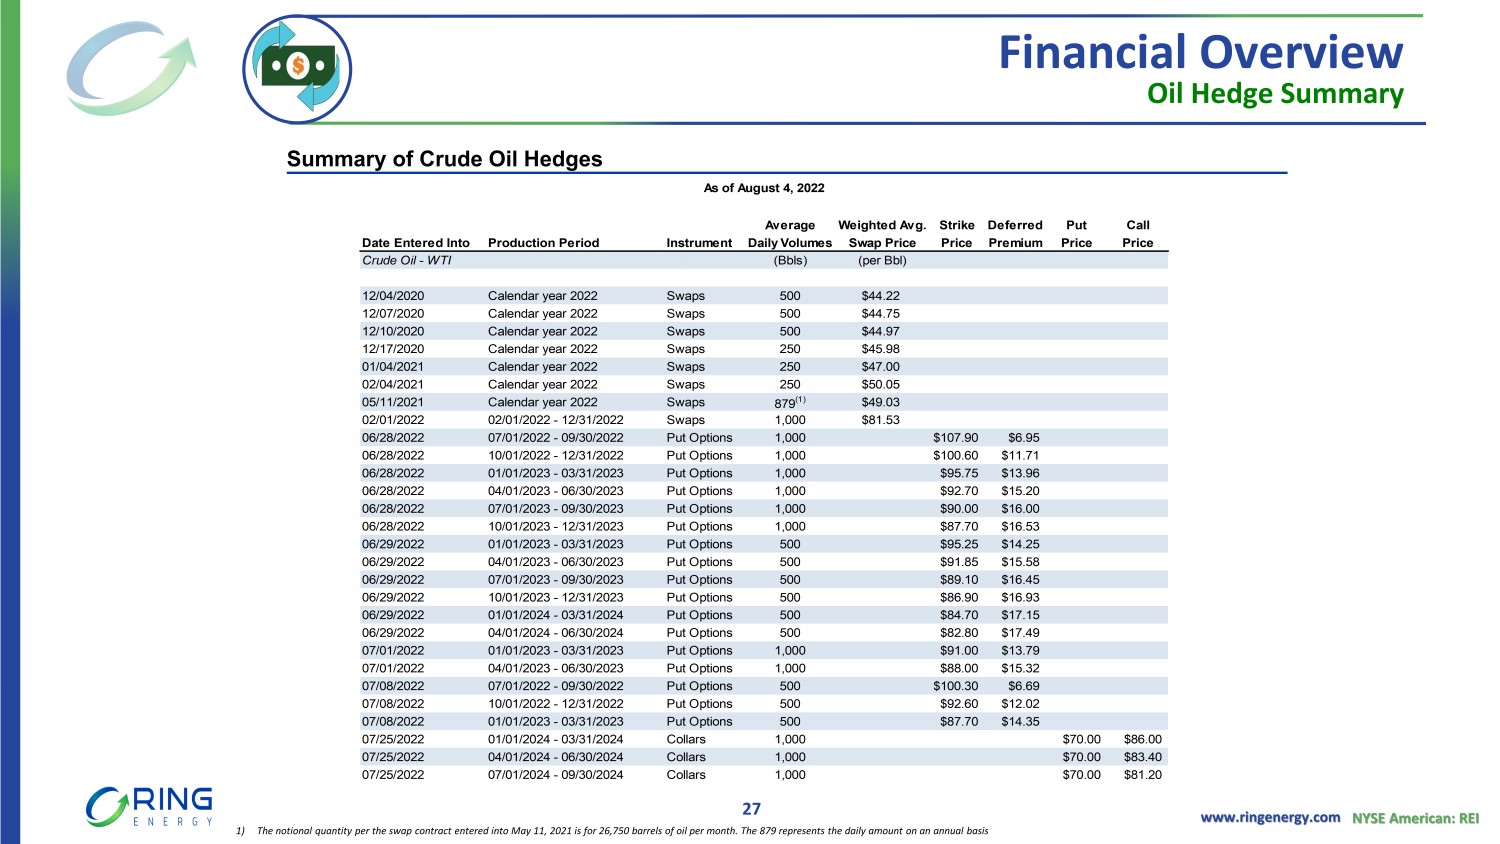The height and width of the screenshot is (844, 1500).
Task: Click the NYSE American: REI ticker text
Action: [x=1415, y=818]
